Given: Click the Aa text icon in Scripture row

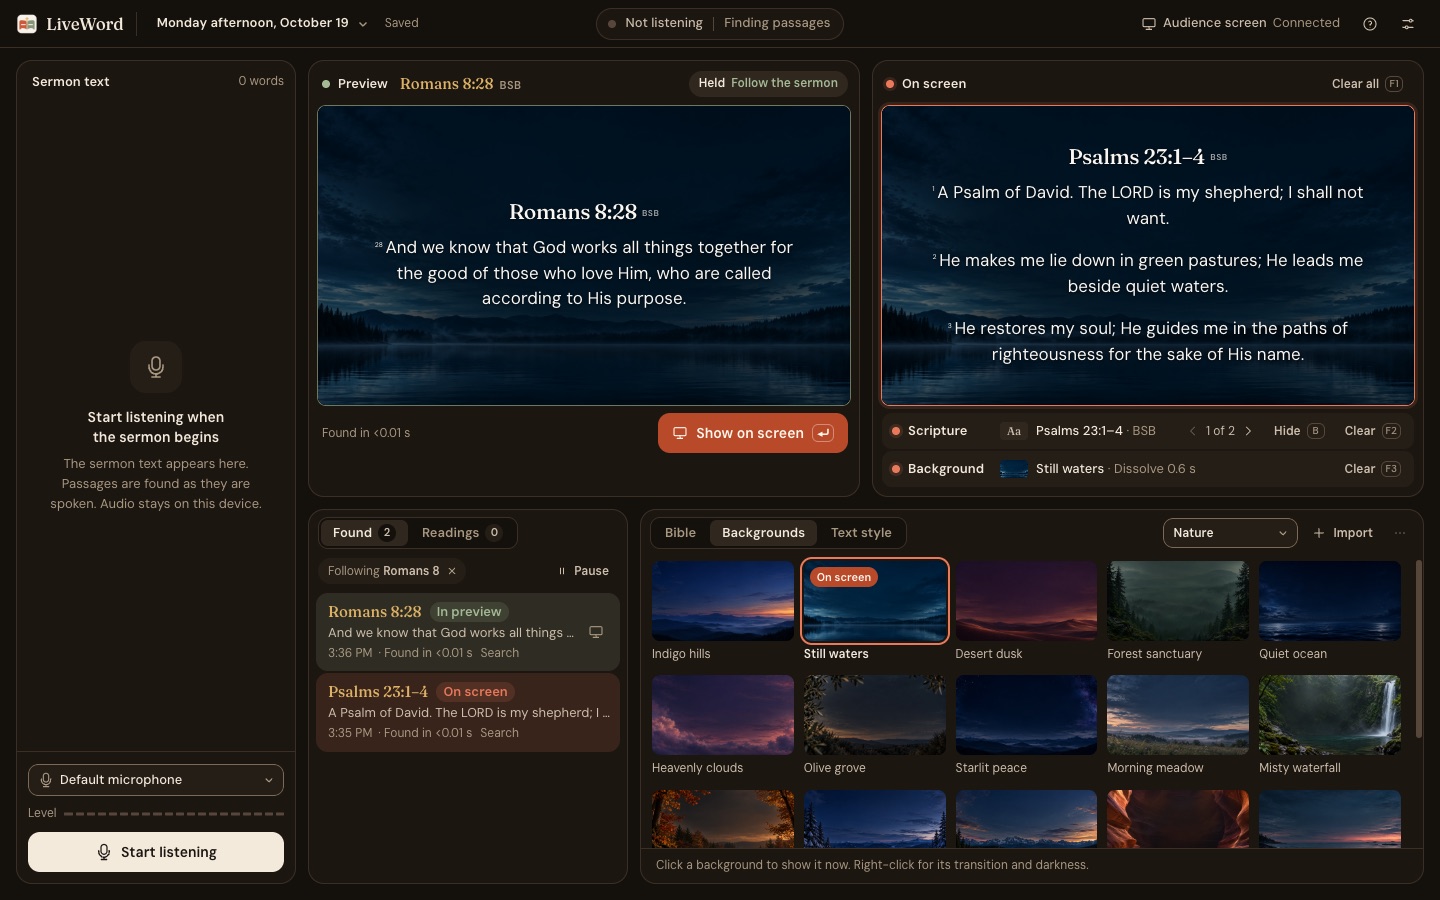Looking at the screenshot, I should pos(1014,431).
